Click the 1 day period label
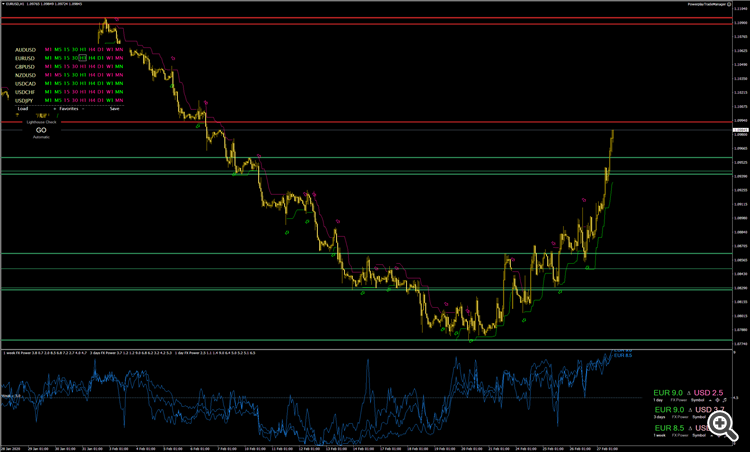 click(x=658, y=400)
